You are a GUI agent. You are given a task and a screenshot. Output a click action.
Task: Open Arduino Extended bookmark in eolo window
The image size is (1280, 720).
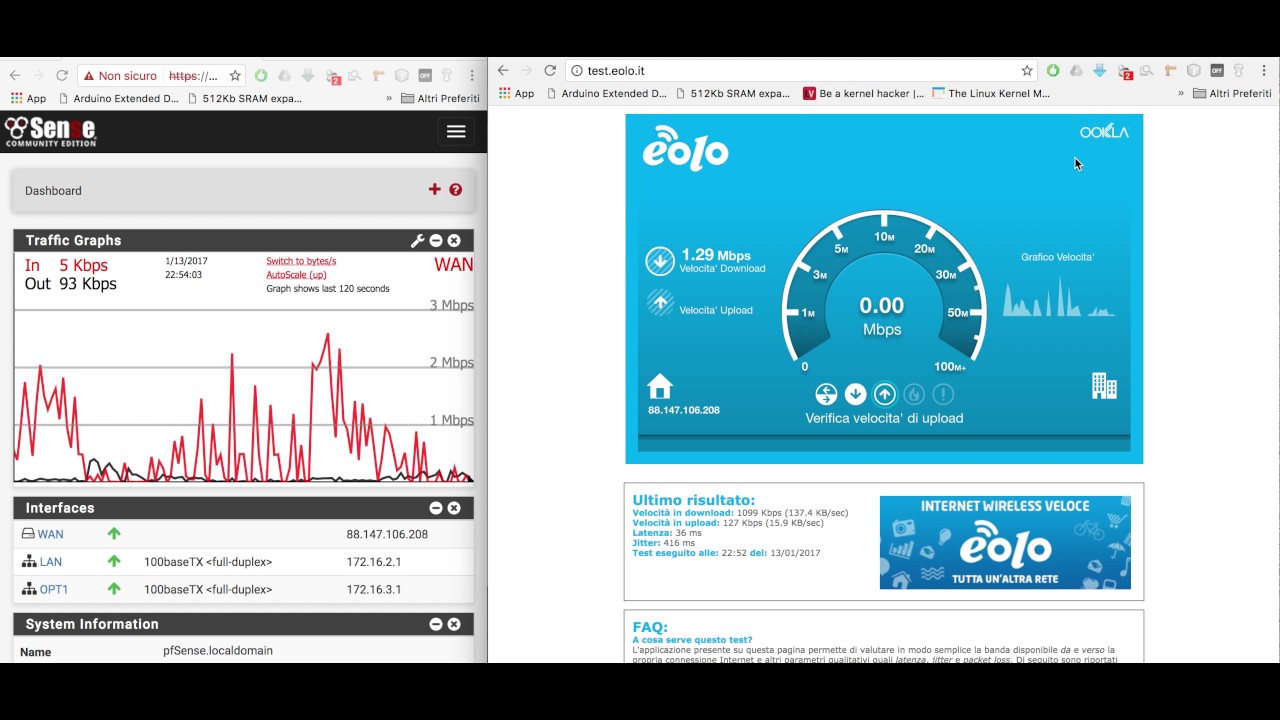point(606,94)
